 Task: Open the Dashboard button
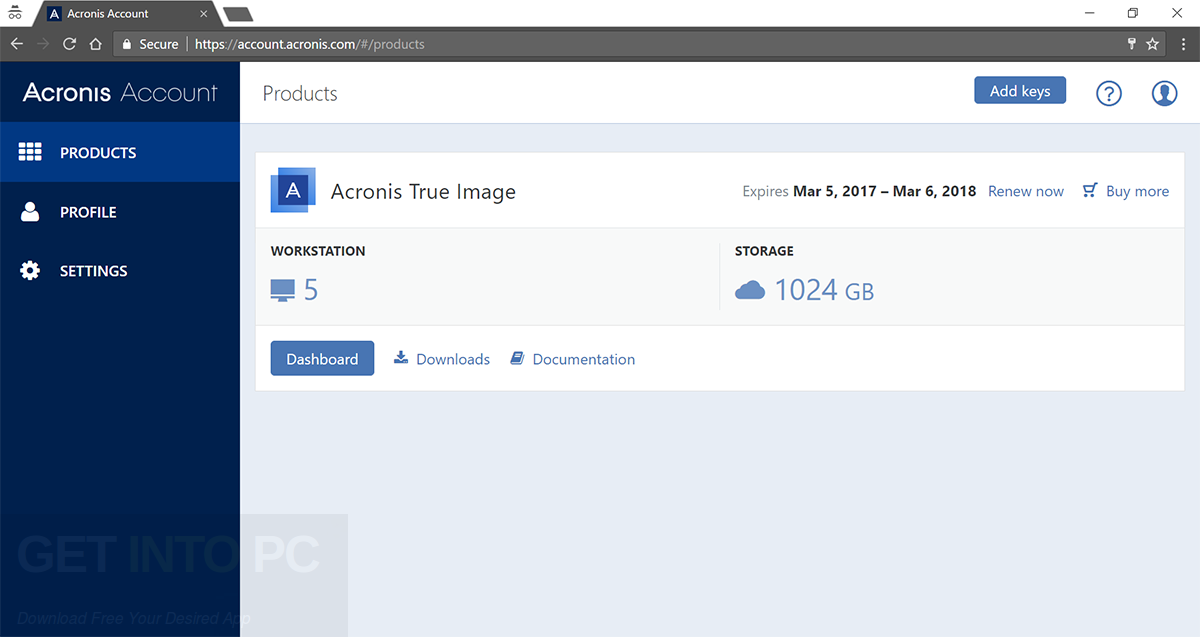coord(322,358)
